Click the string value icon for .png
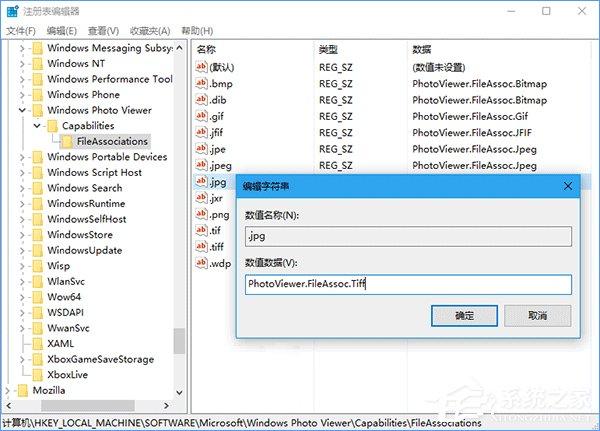The height and width of the screenshot is (431, 600). click(x=201, y=214)
